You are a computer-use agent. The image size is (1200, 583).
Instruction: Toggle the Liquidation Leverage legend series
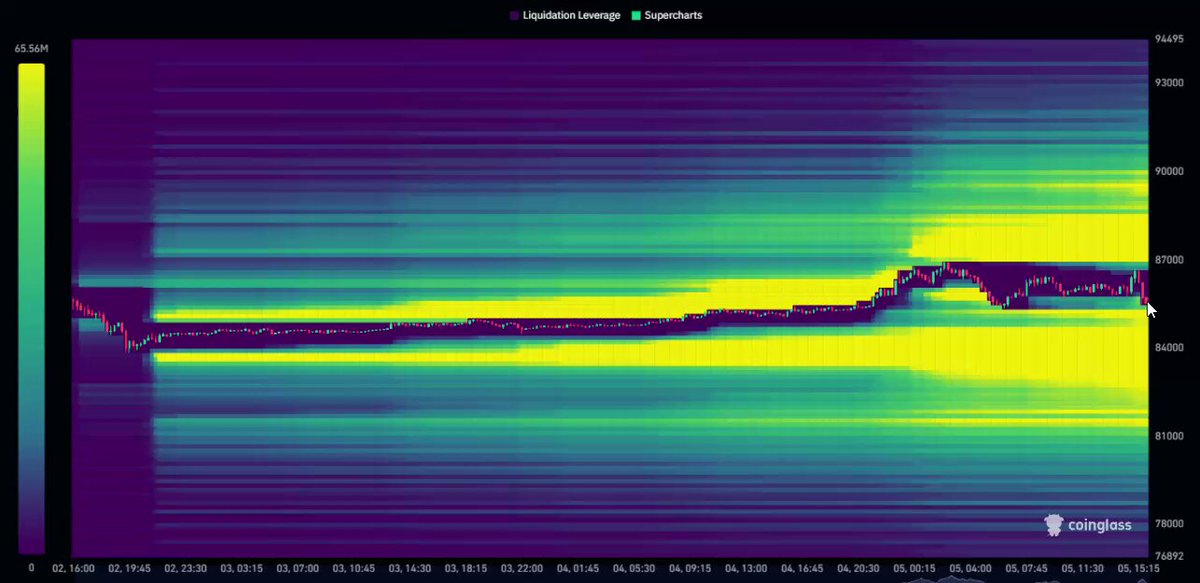565,16
